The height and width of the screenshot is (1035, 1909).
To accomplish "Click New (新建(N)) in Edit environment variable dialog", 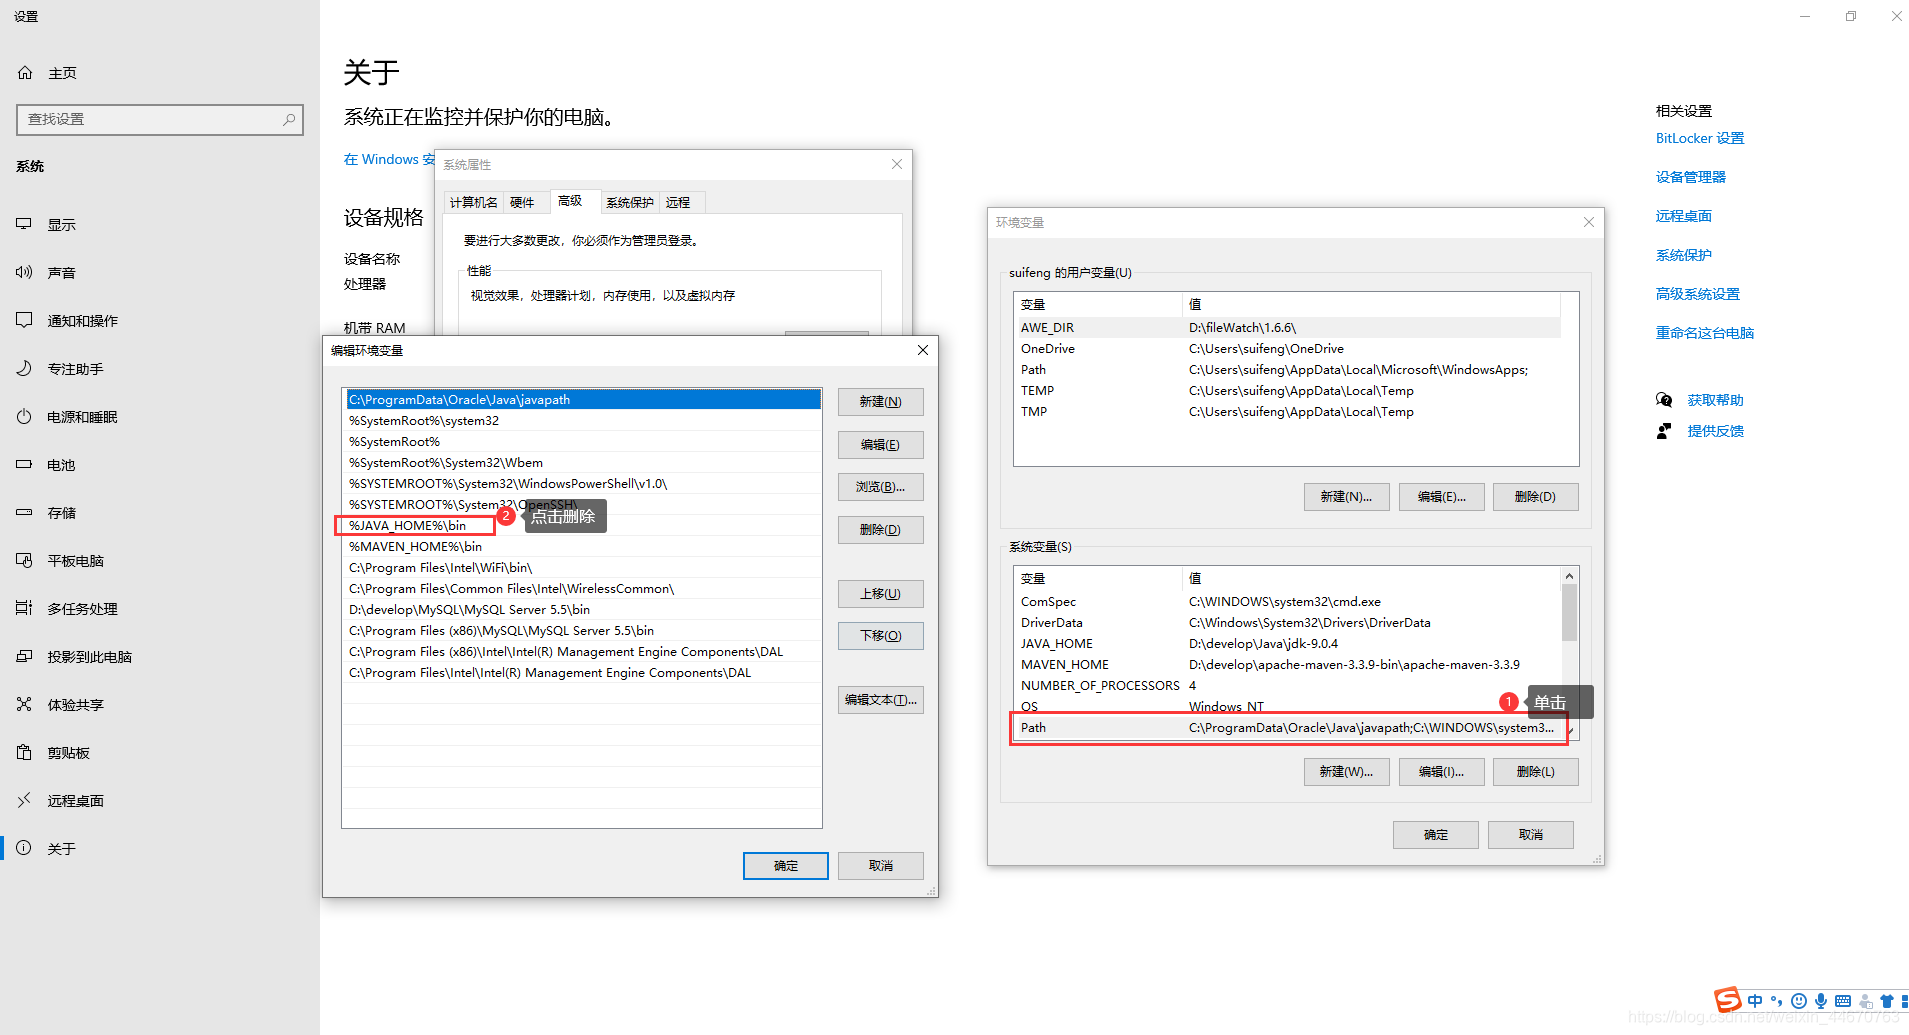I will (880, 402).
